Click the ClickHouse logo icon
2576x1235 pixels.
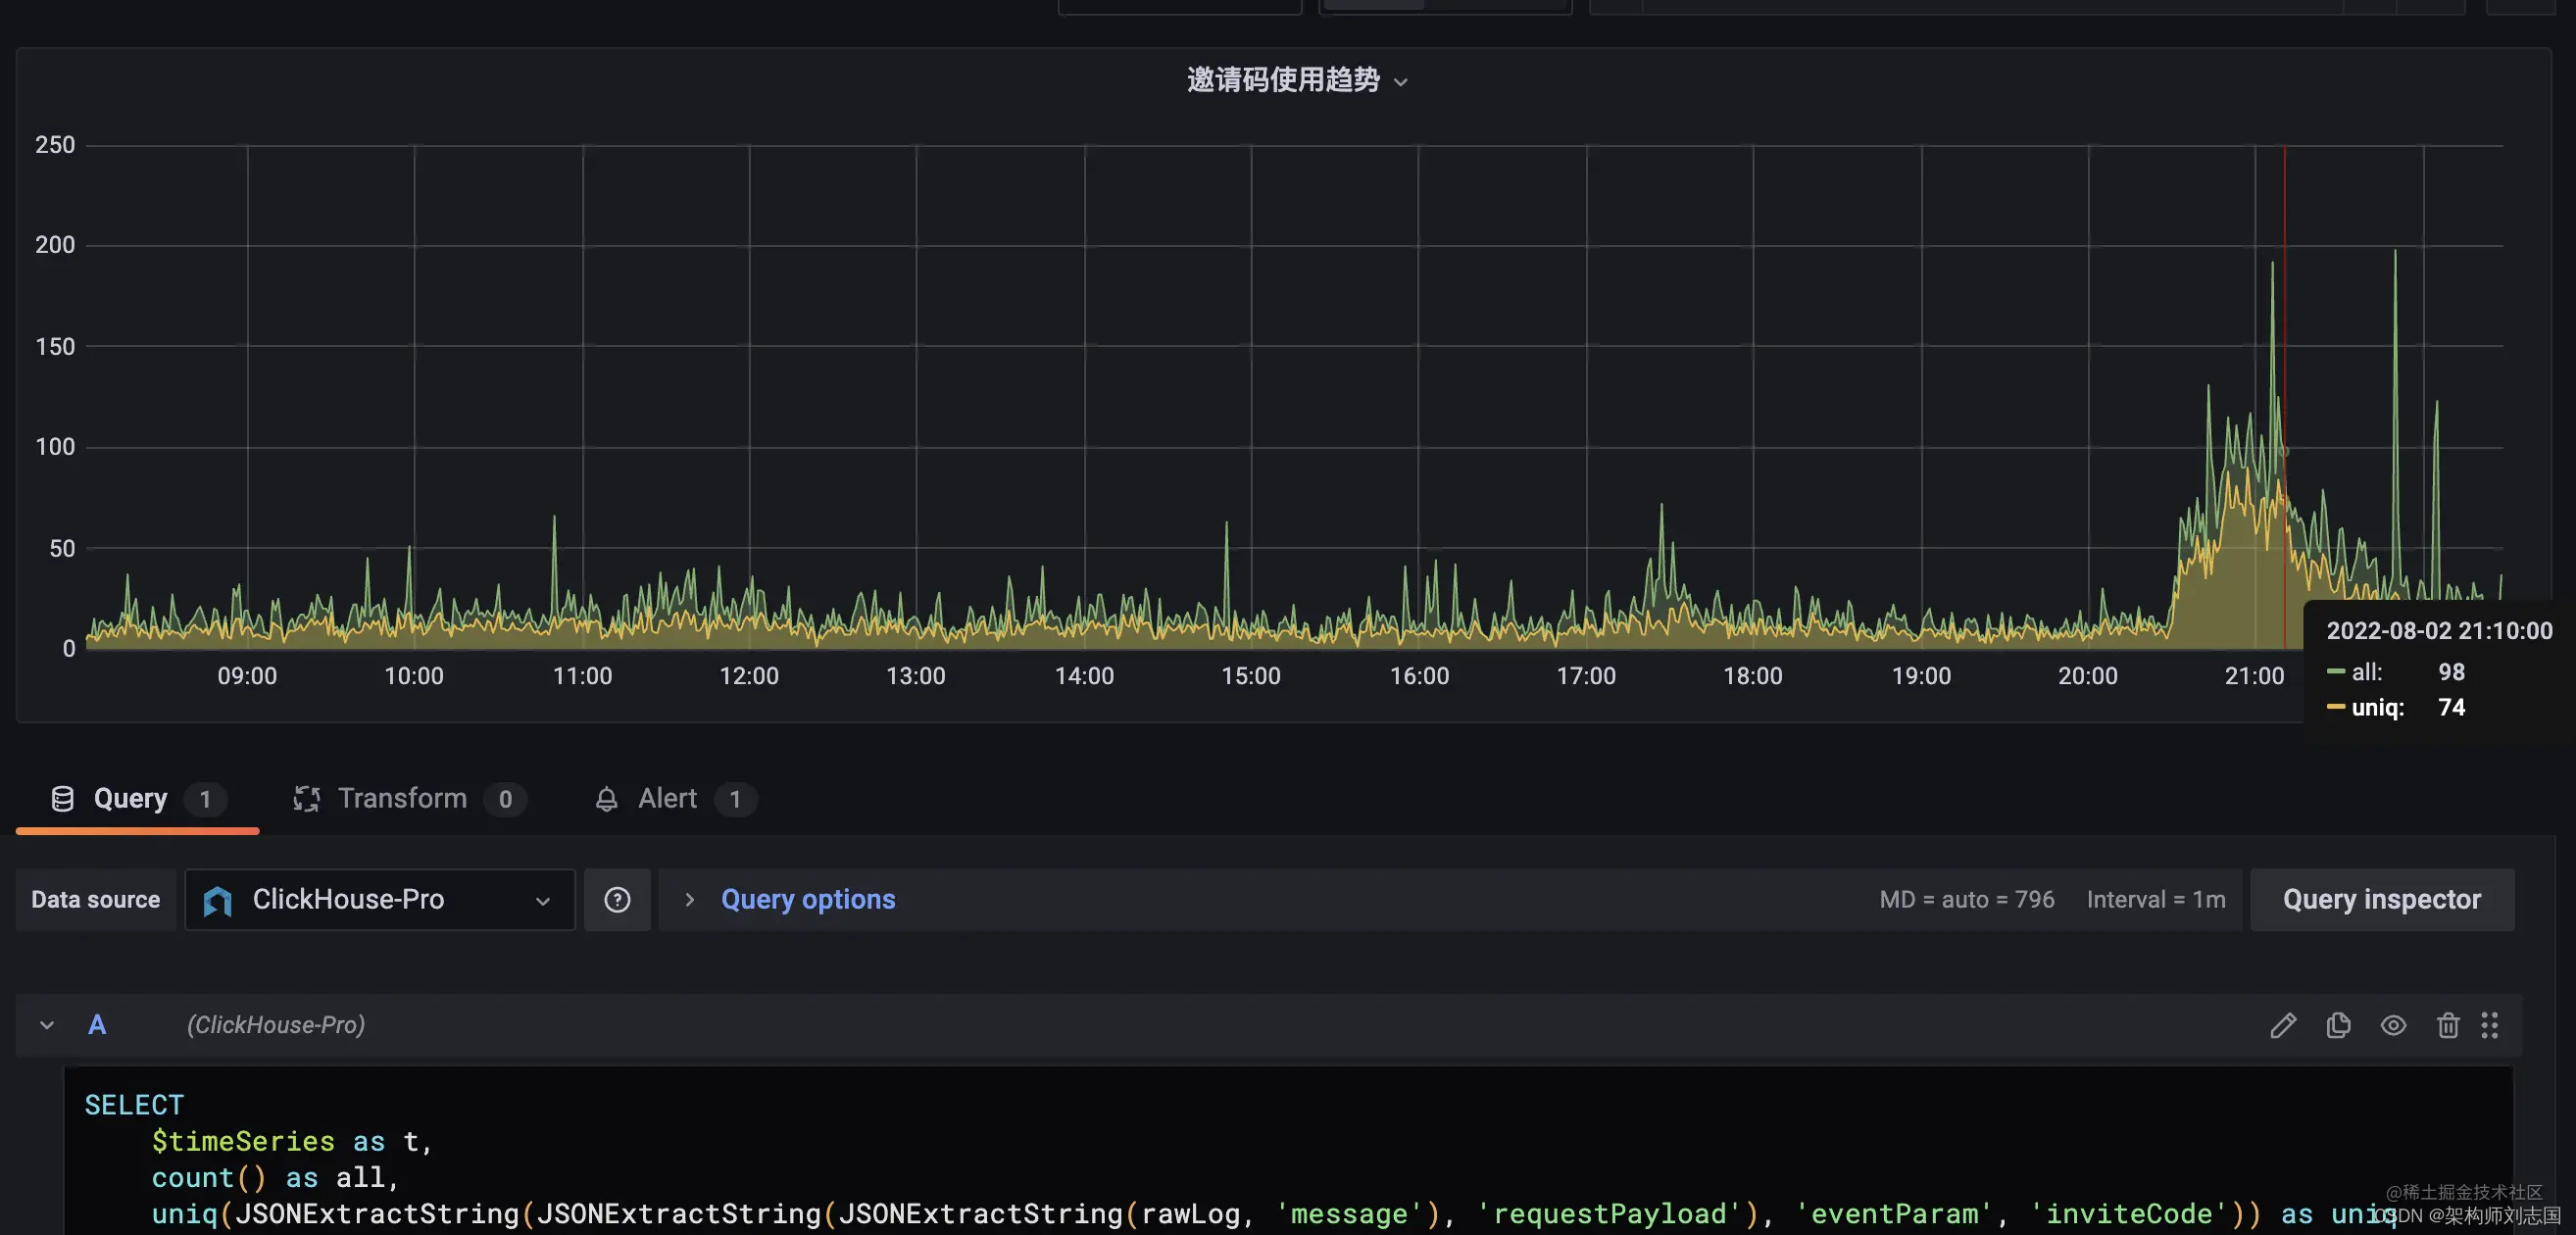(x=217, y=901)
